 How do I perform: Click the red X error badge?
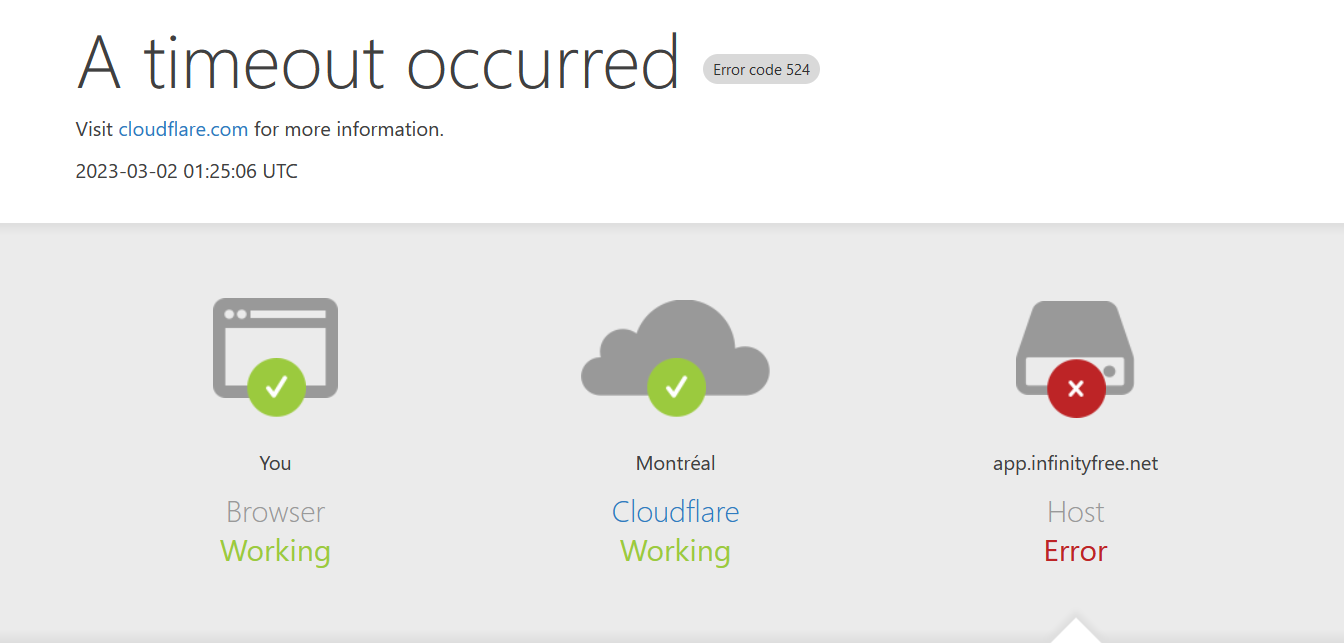[1076, 388]
